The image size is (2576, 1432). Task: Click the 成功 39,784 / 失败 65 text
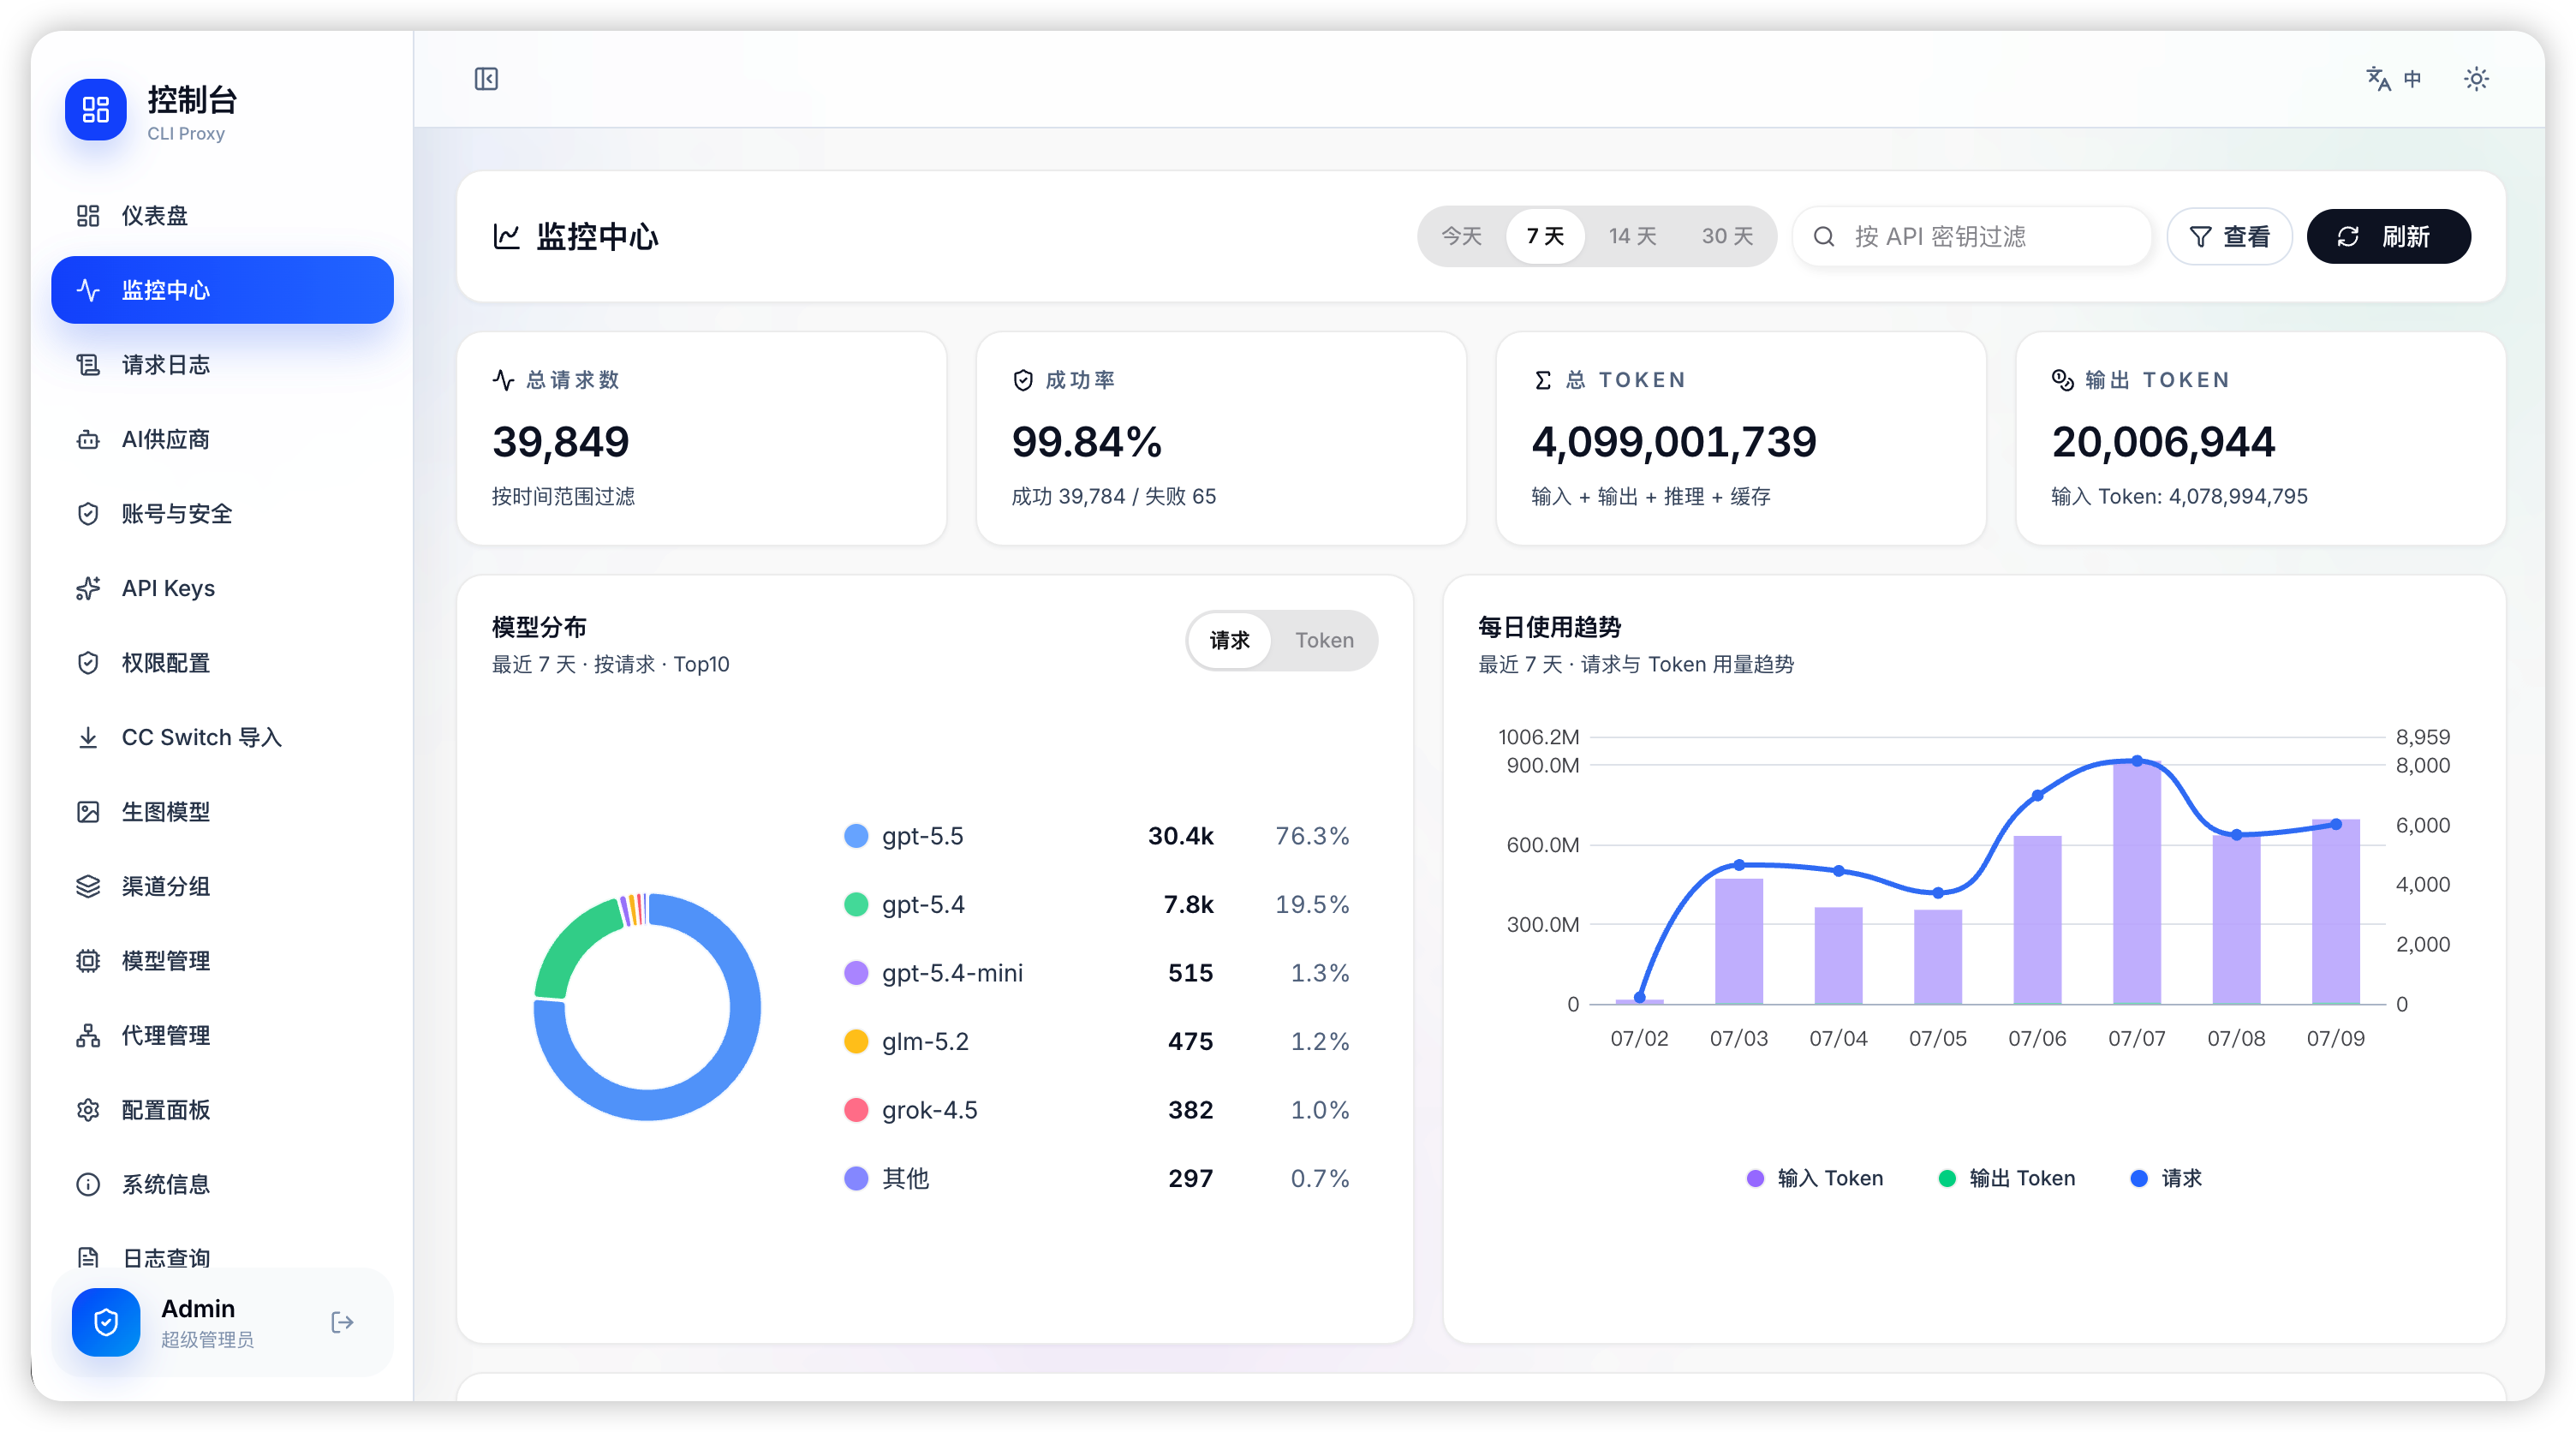1114,497
